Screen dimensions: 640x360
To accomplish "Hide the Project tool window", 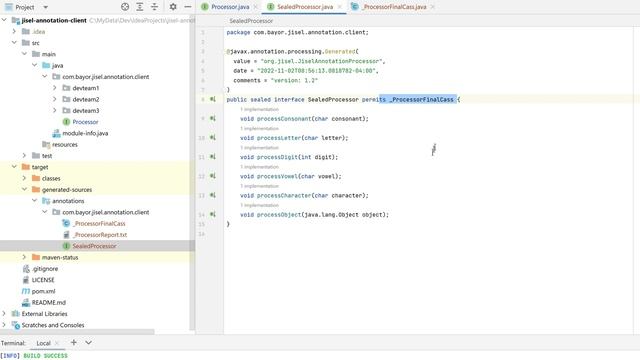I will tap(187, 7).
